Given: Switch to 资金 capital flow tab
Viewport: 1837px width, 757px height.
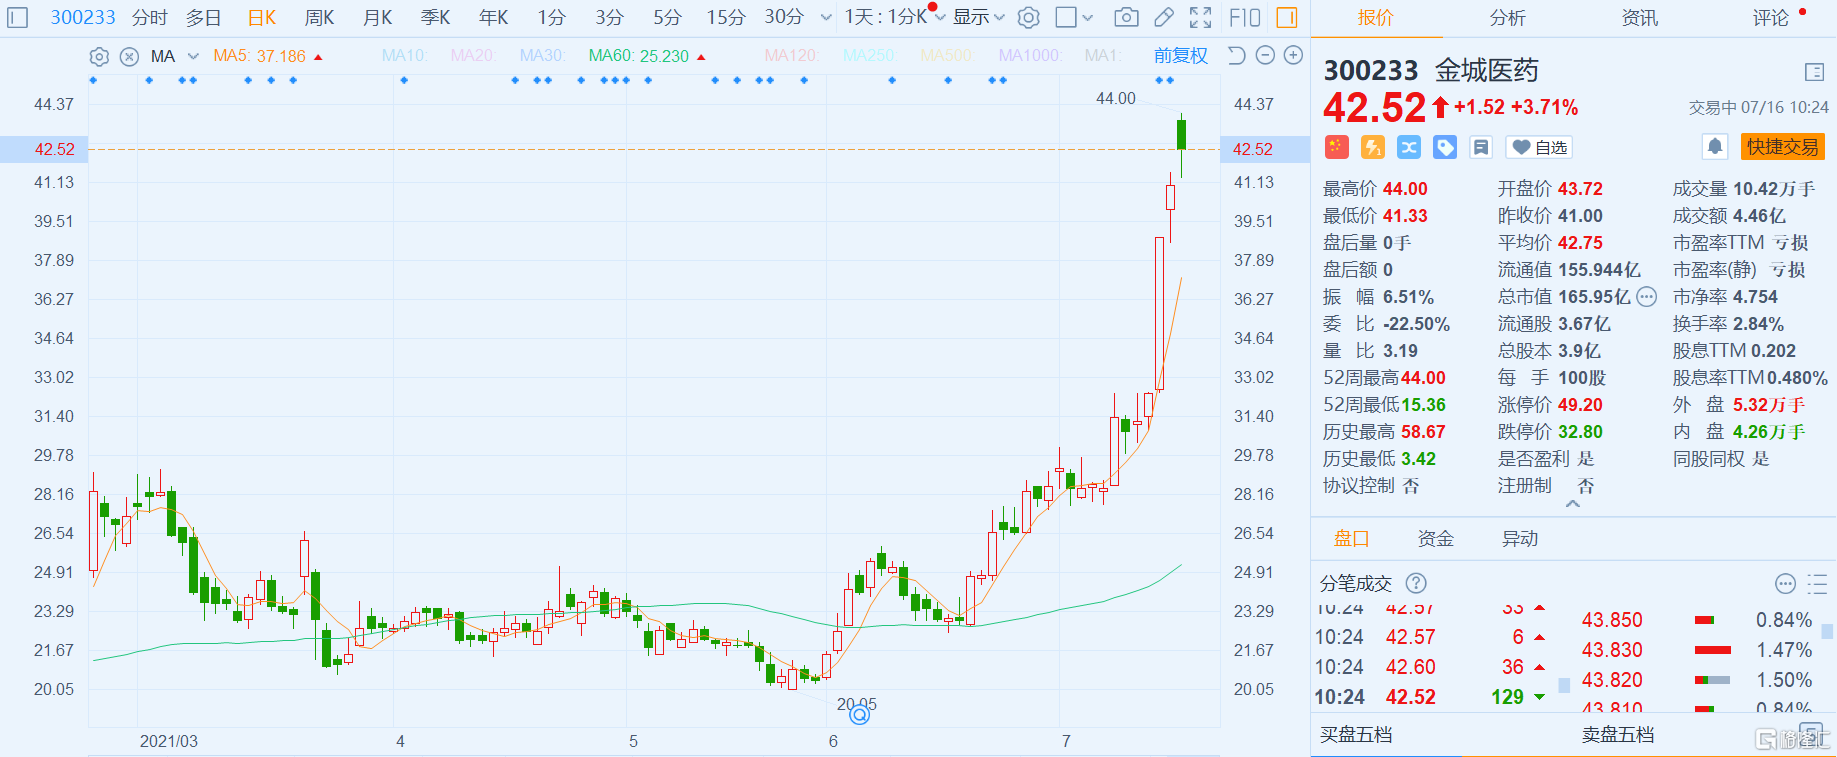Looking at the screenshot, I should 1436,539.
